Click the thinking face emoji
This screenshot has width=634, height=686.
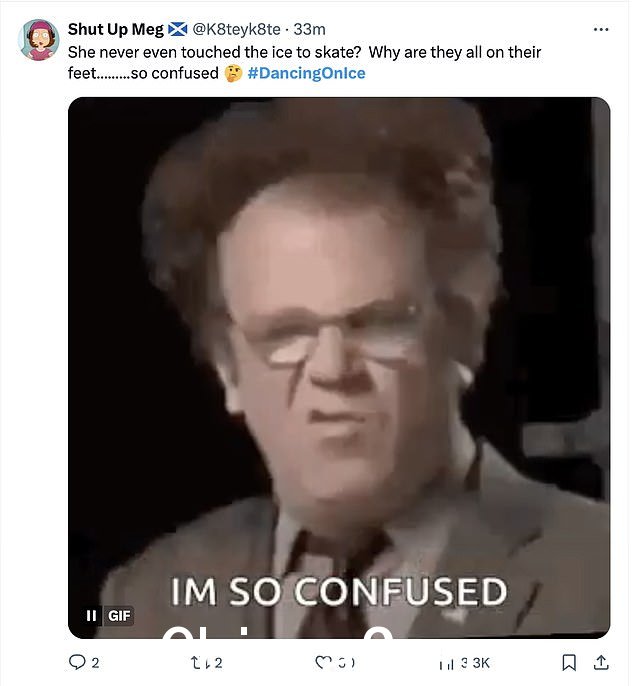click(x=233, y=73)
